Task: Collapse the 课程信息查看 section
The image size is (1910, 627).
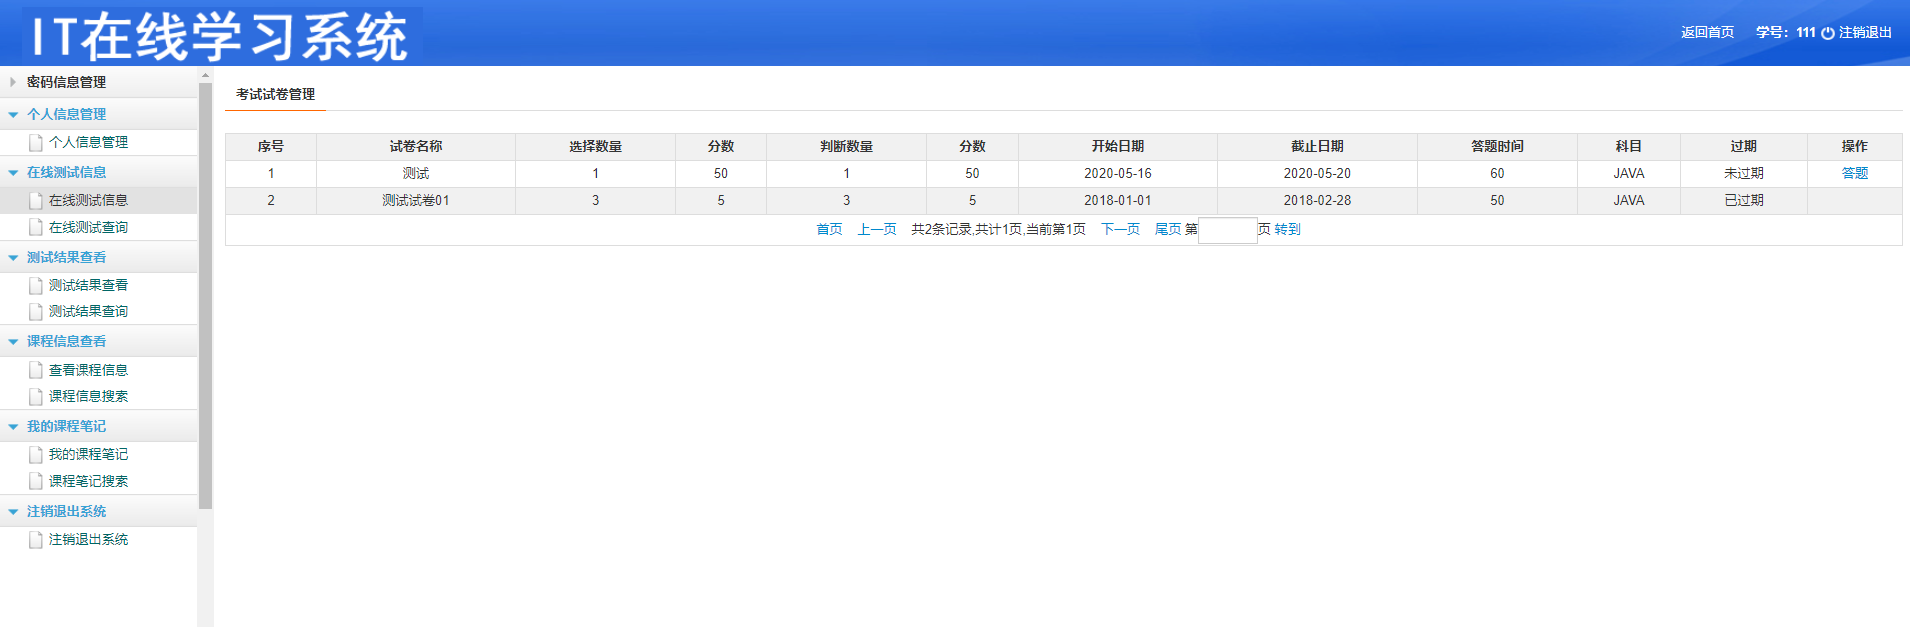Action: point(98,341)
